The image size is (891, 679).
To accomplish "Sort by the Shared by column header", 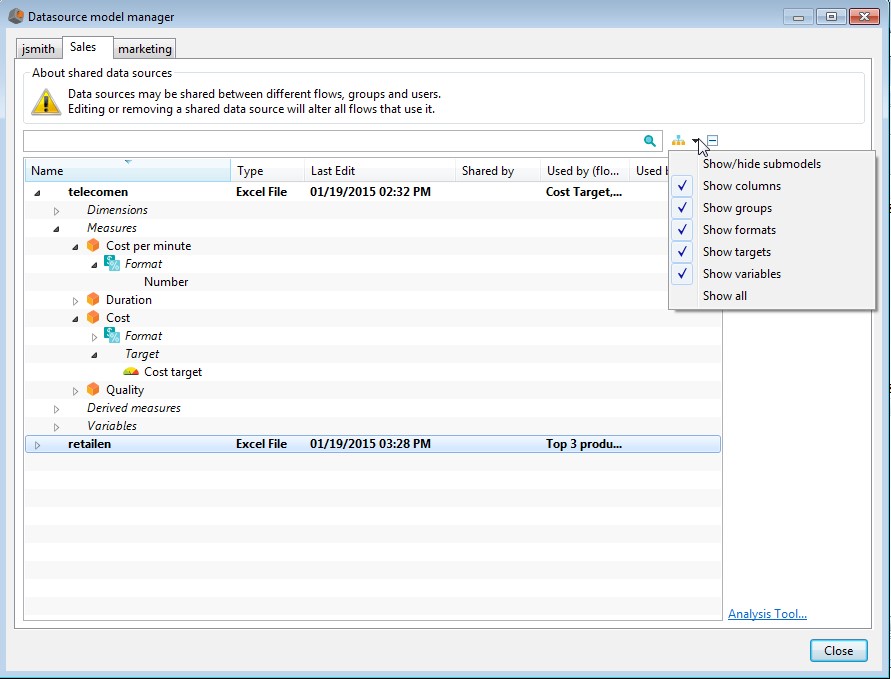I will 498,170.
